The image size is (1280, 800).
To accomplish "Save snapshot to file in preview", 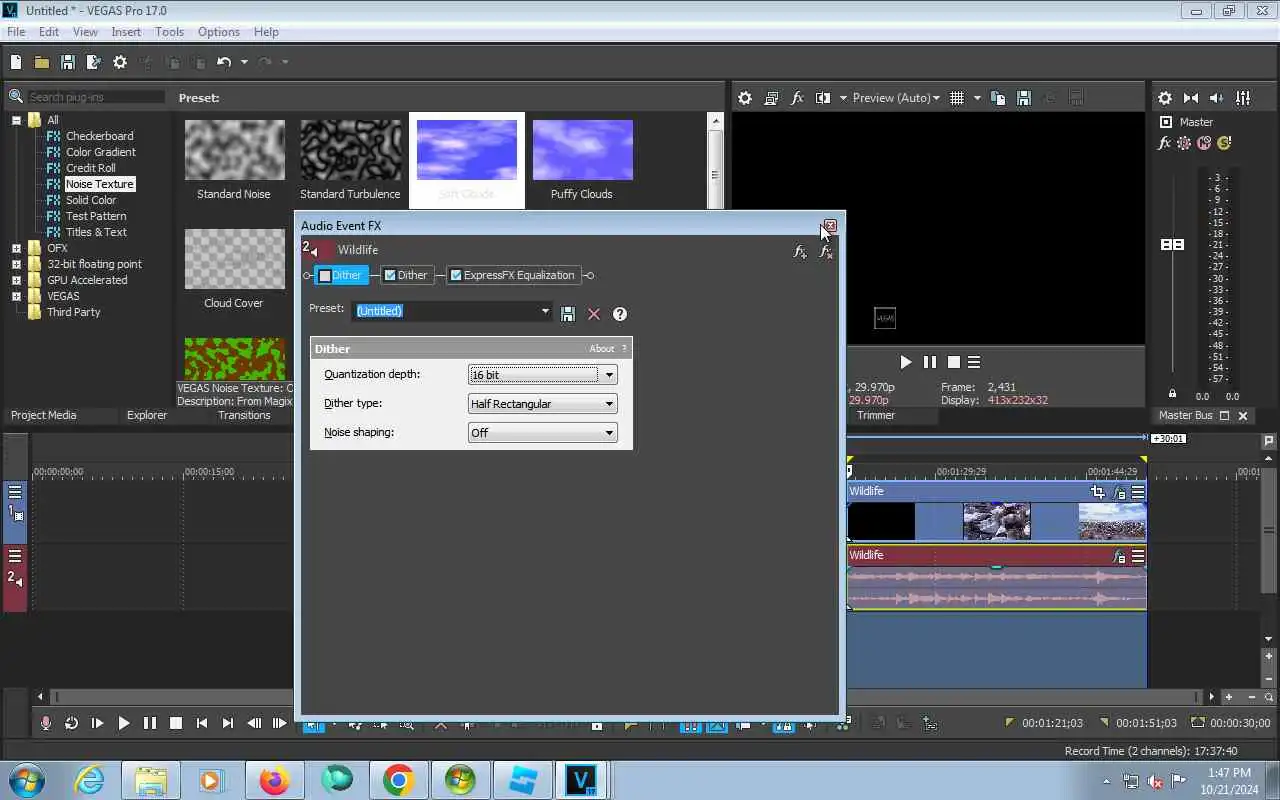I will 1023,98.
